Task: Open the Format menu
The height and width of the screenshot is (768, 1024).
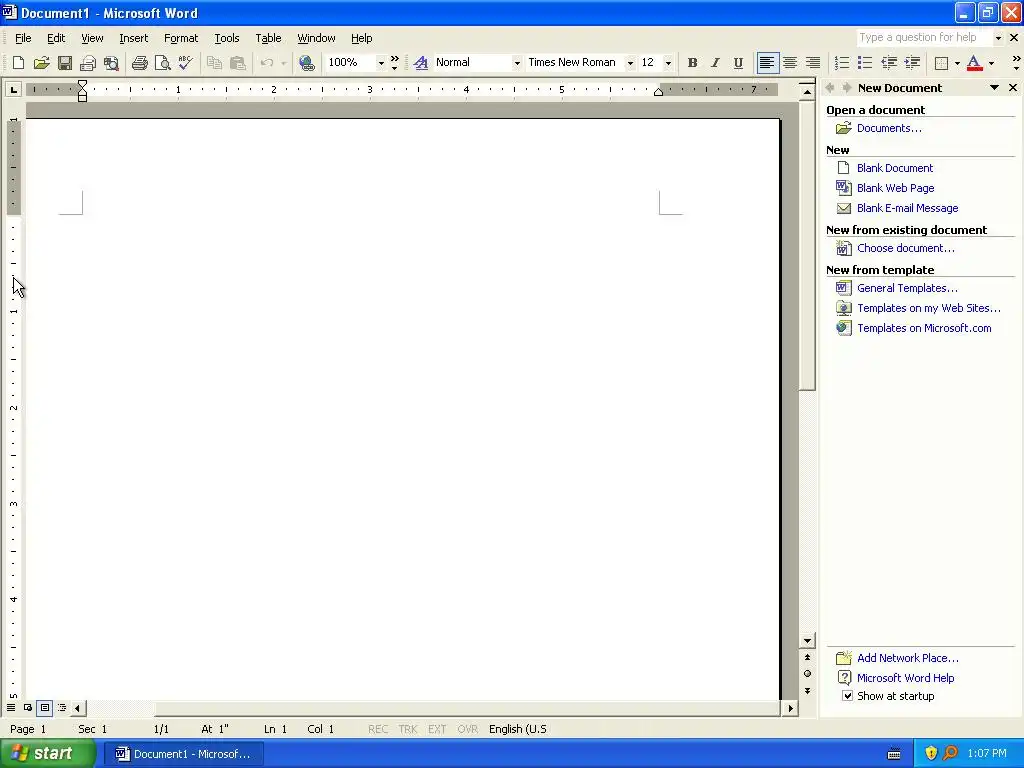Action: click(181, 38)
